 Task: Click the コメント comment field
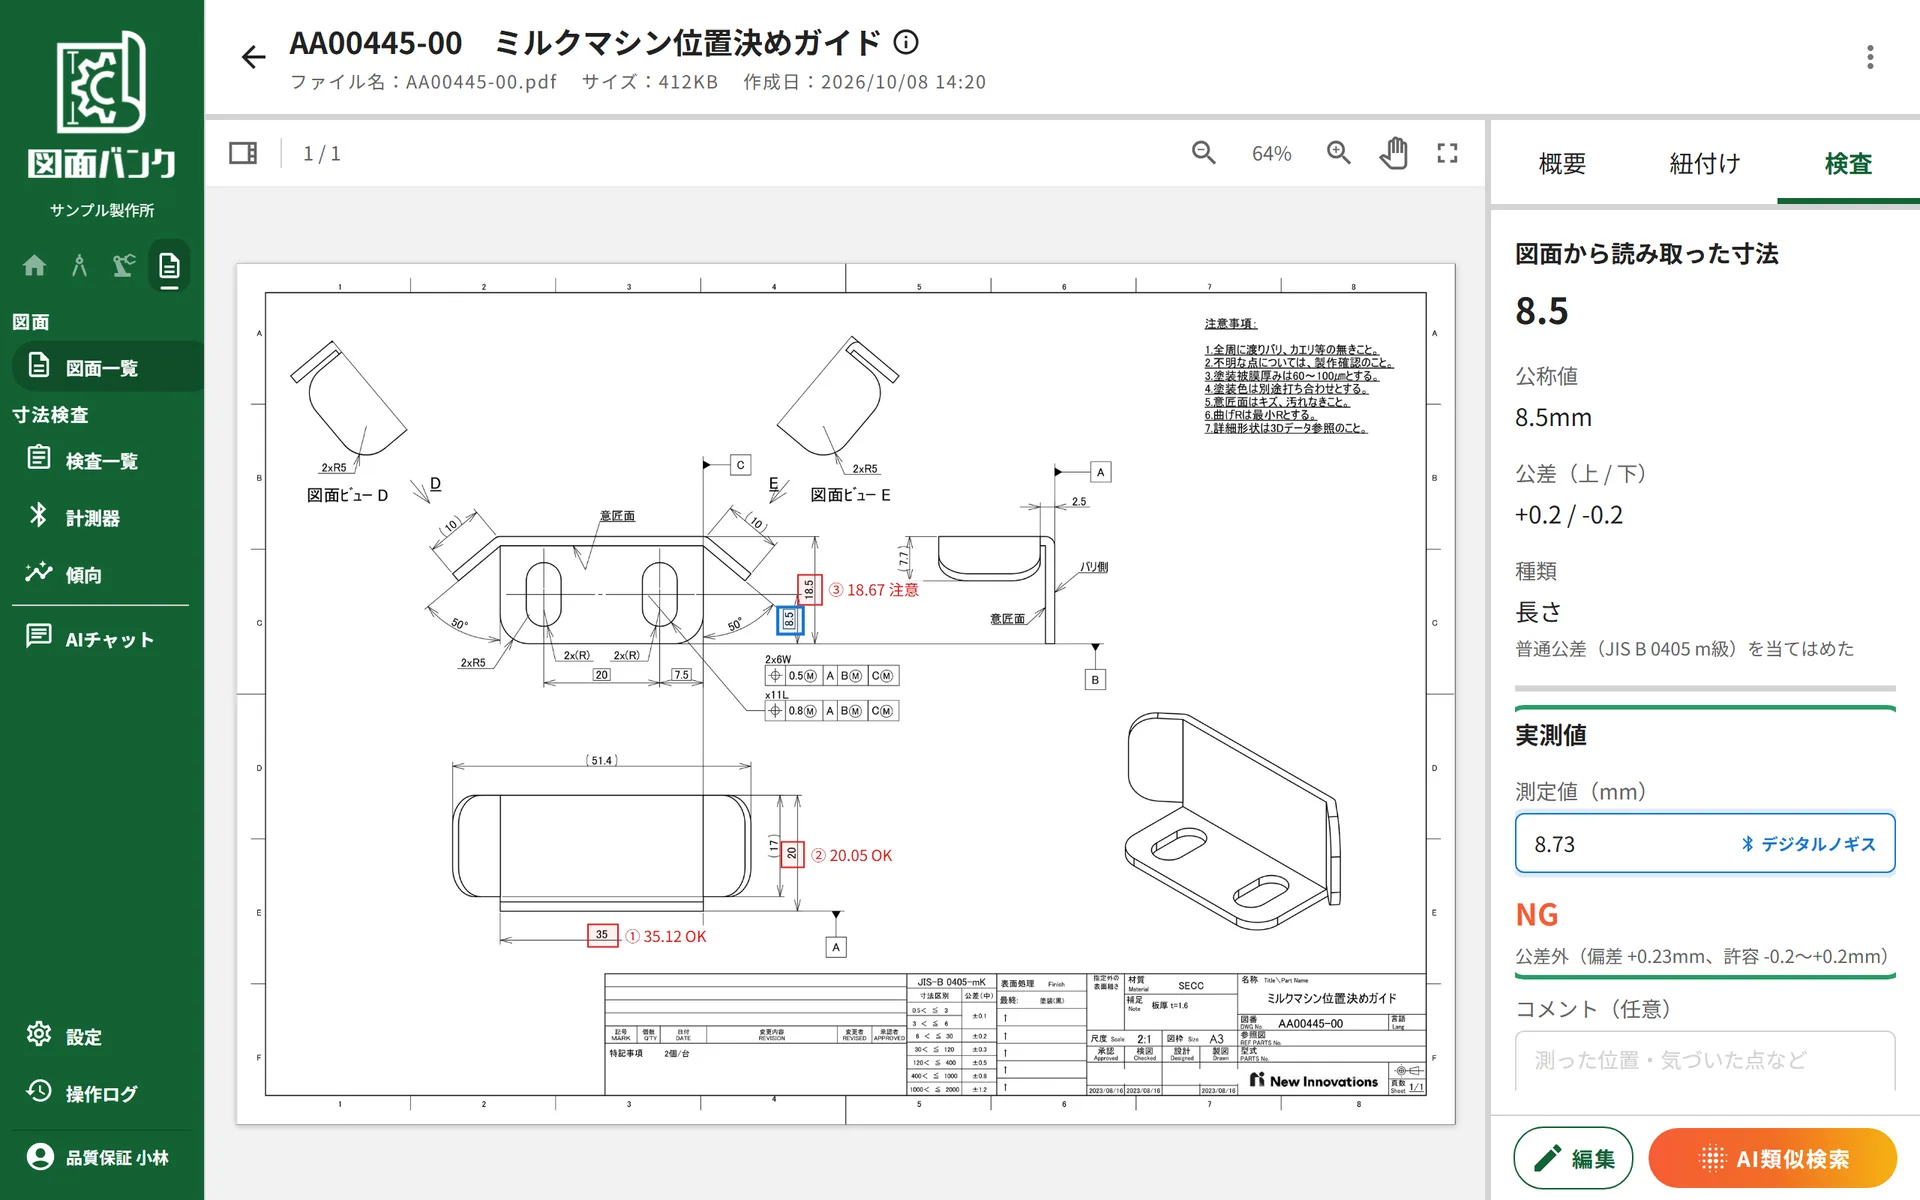click(1705, 1060)
